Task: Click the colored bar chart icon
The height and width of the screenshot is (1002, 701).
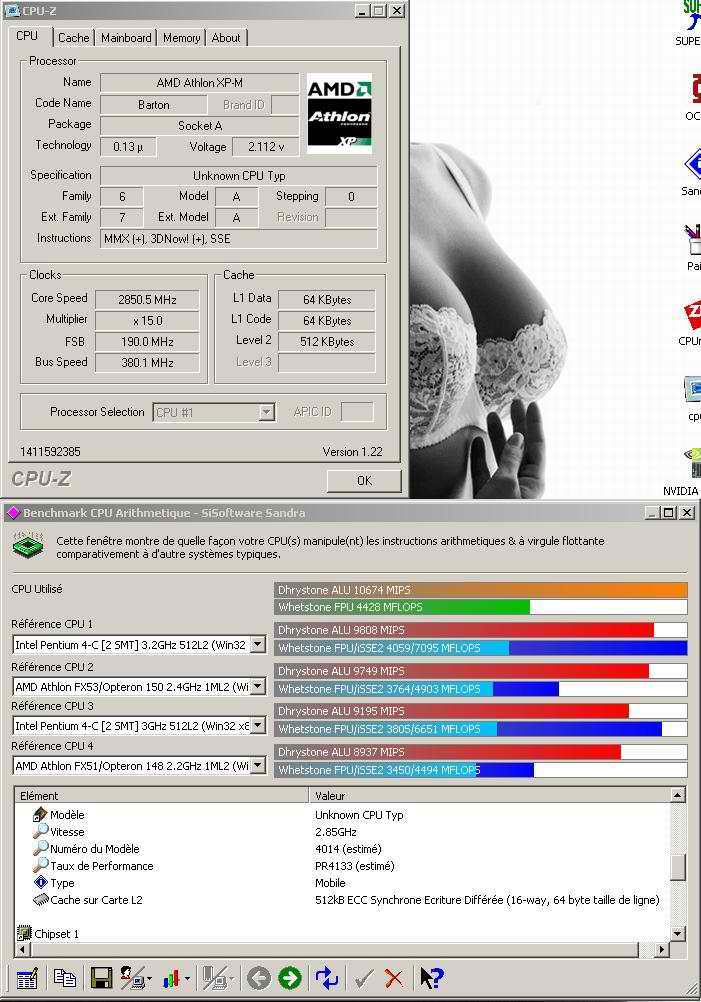Action: [171, 978]
